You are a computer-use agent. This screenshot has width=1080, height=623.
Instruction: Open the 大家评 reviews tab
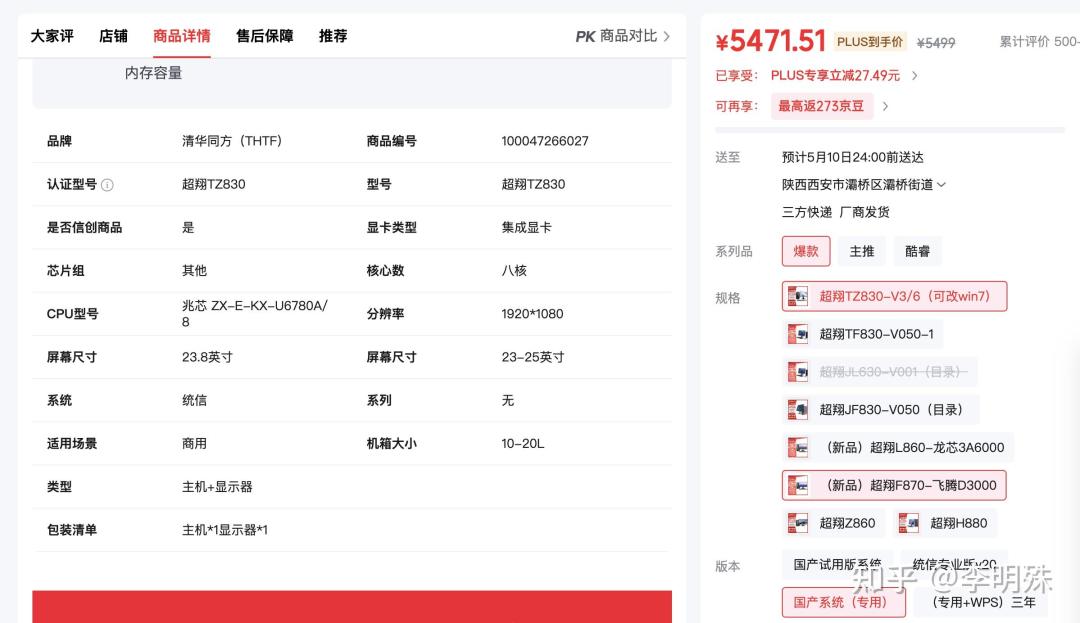point(52,36)
